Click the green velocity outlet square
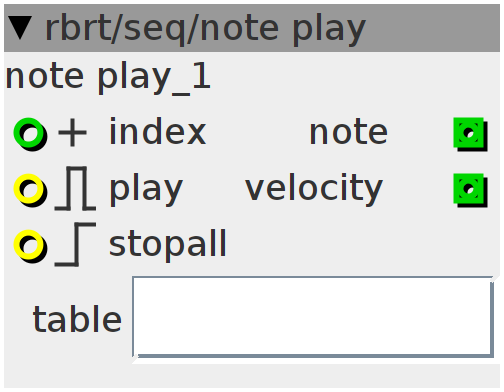This screenshot has height=392, width=504. click(470, 190)
